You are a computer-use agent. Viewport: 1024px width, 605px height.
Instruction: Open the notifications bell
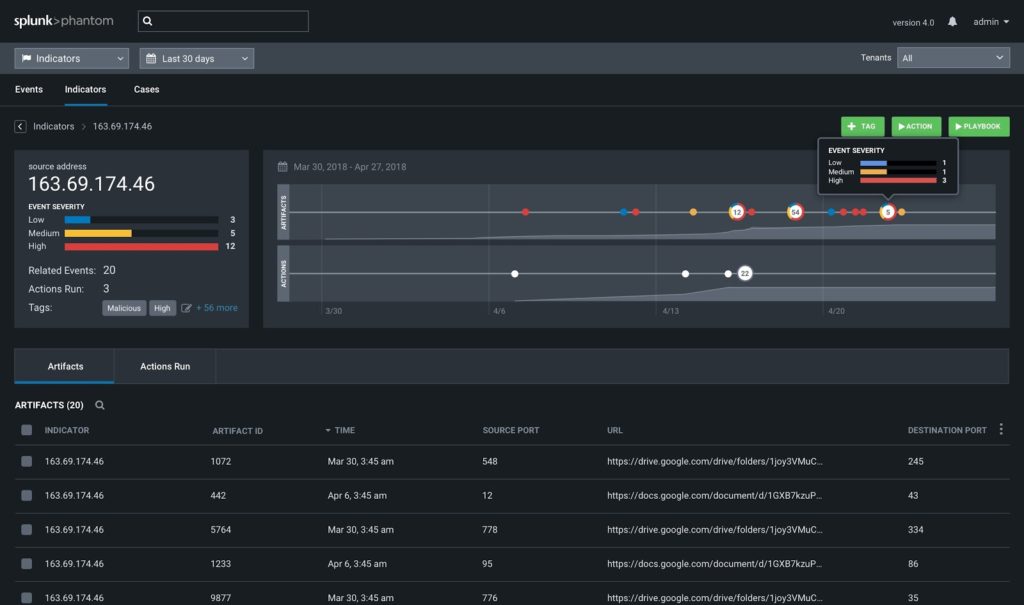pyautogui.click(x=952, y=22)
